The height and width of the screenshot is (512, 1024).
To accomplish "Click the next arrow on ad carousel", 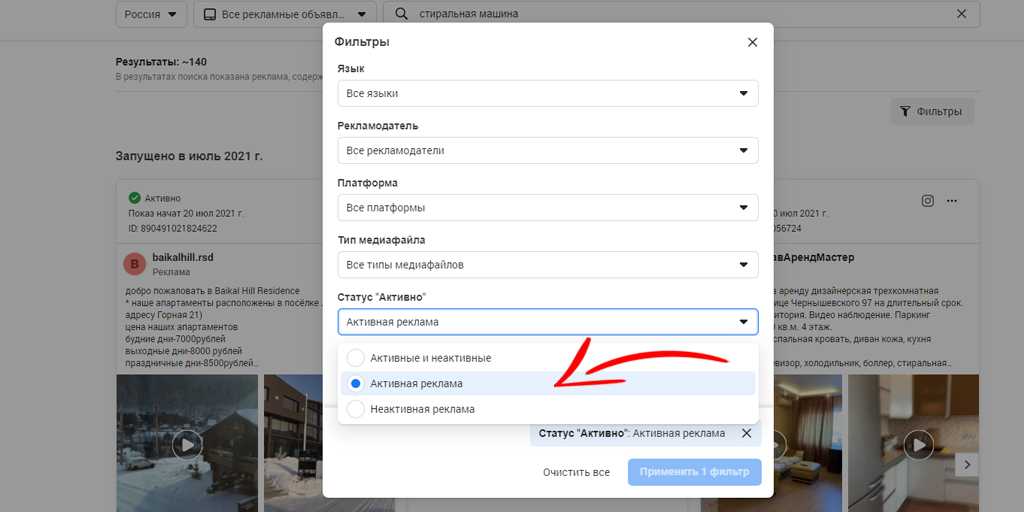I will [965, 464].
